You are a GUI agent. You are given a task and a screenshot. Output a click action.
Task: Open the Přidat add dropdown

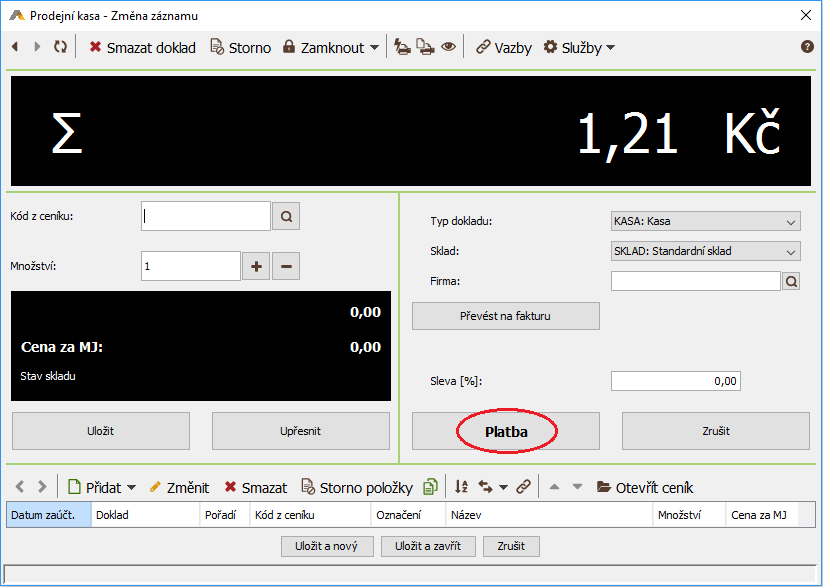[x=102, y=488]
